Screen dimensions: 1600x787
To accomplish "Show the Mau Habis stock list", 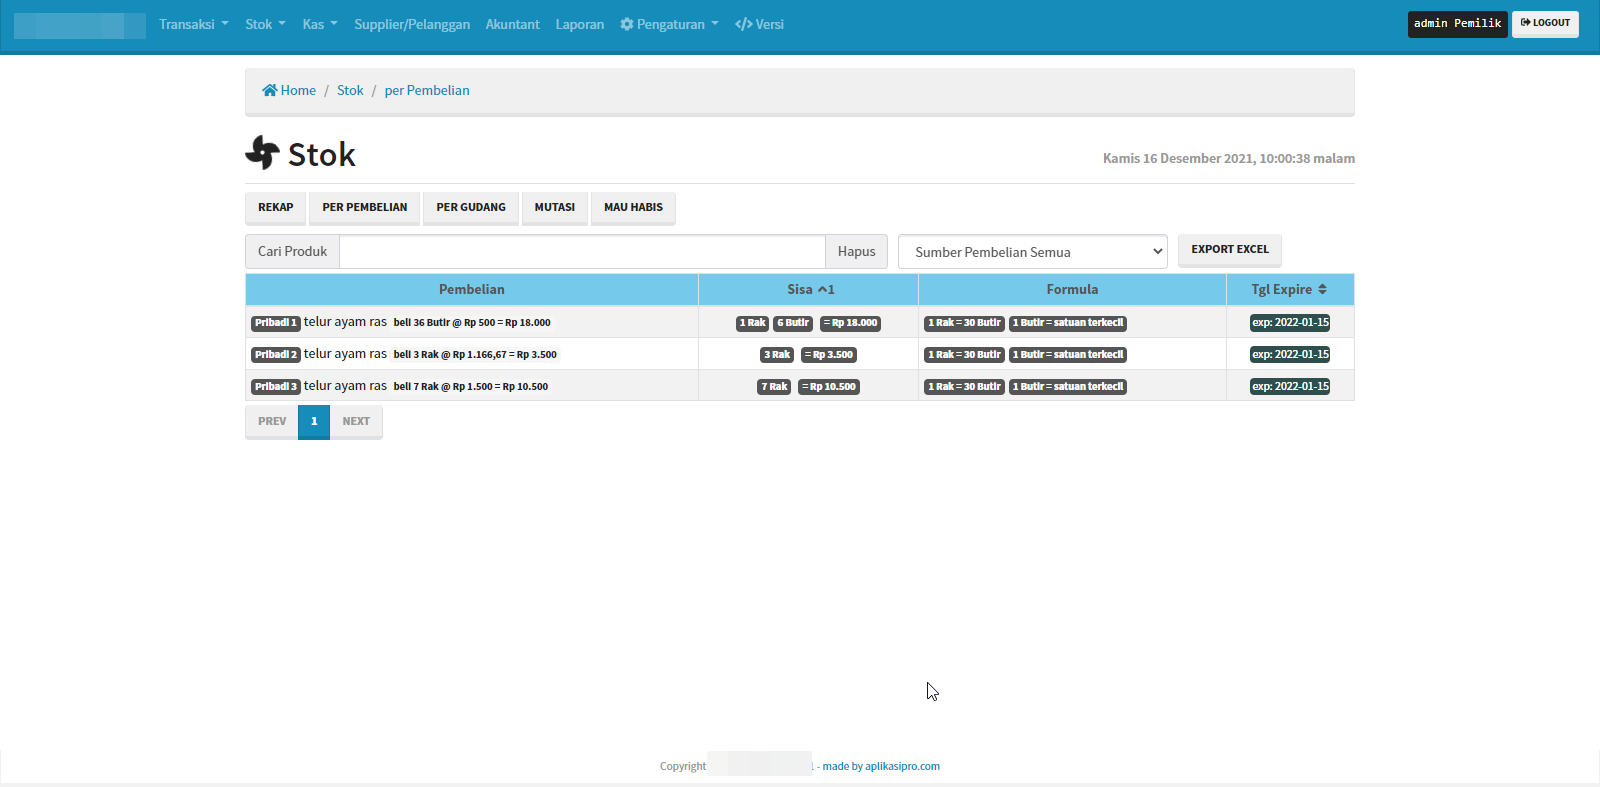I will tap(633, 207).
